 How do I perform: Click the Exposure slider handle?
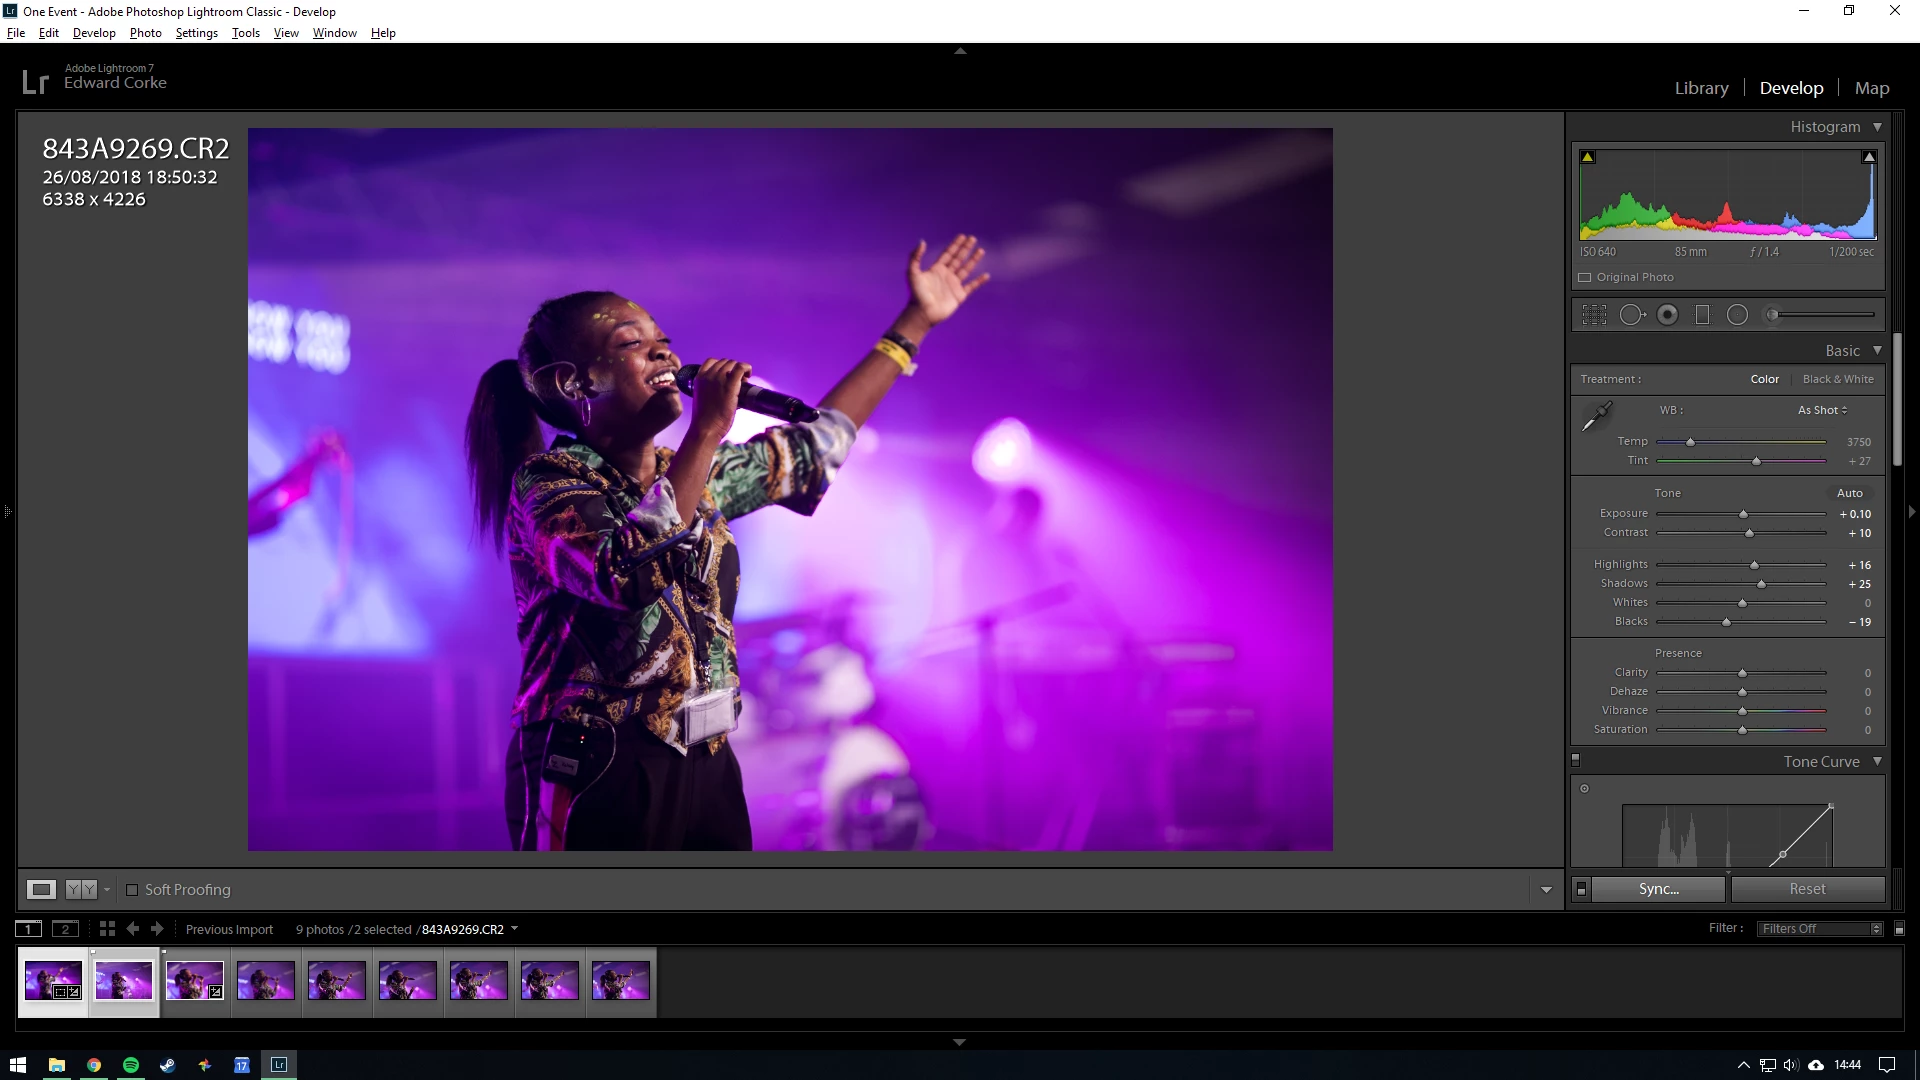(1743, 514)
